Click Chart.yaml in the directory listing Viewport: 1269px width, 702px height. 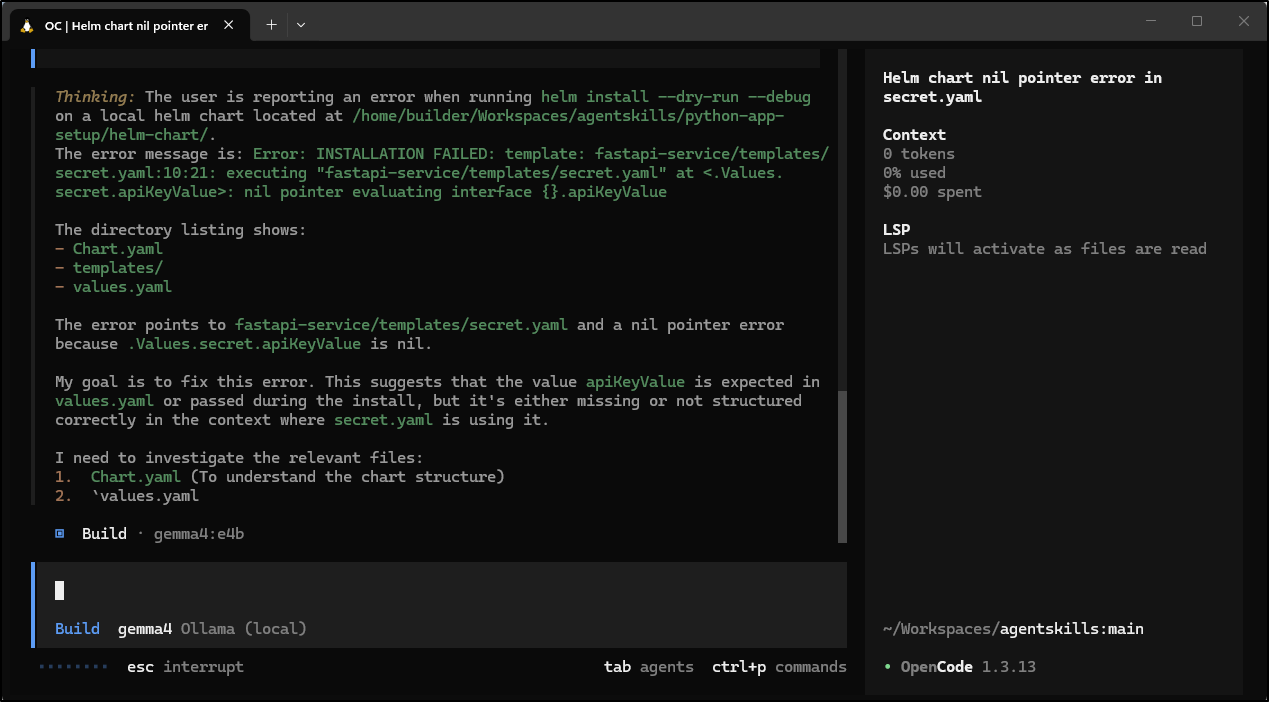[117, 248]
